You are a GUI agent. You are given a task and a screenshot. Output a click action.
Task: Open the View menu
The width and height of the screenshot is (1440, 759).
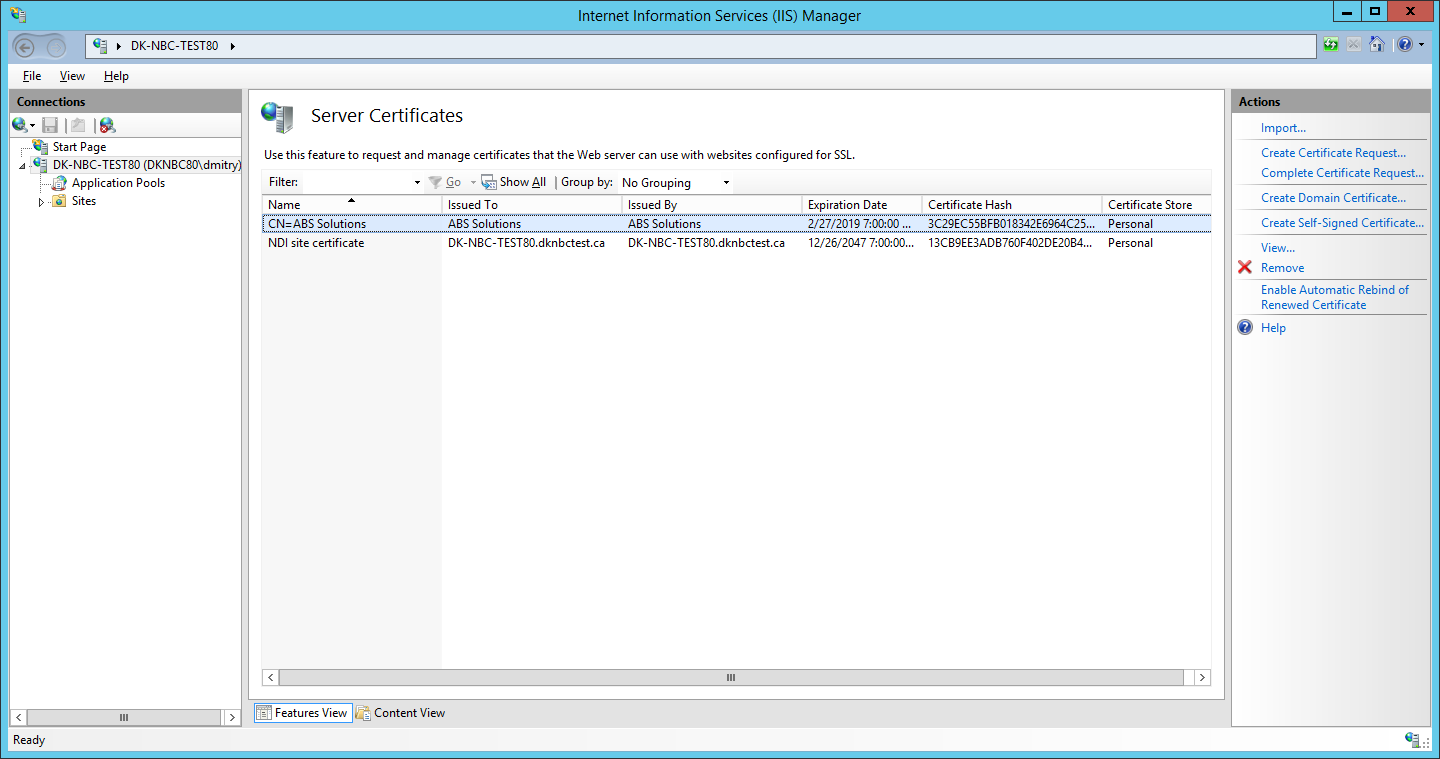(71, 75)
